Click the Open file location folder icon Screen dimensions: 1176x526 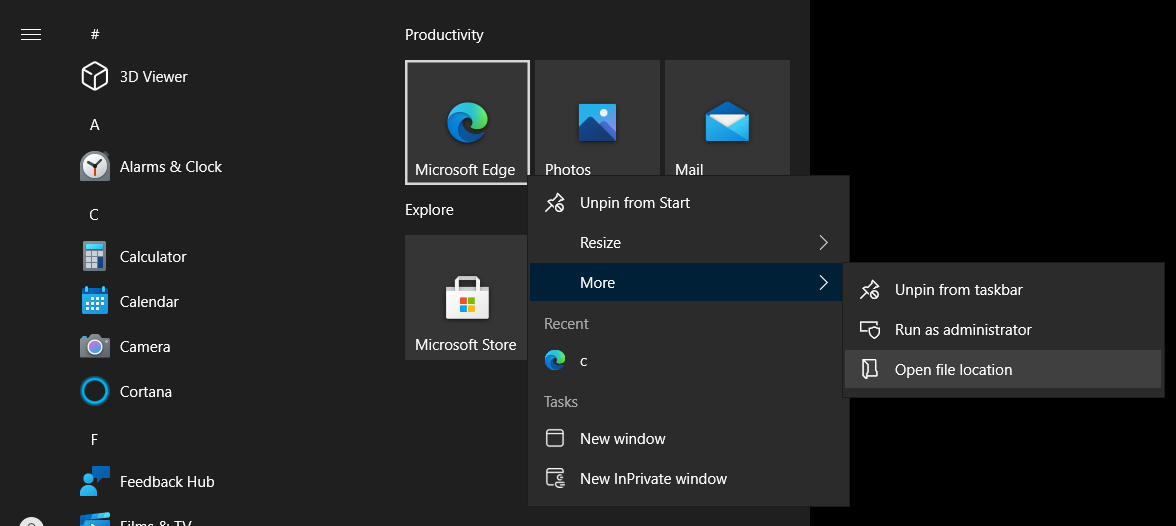(870, 369)
